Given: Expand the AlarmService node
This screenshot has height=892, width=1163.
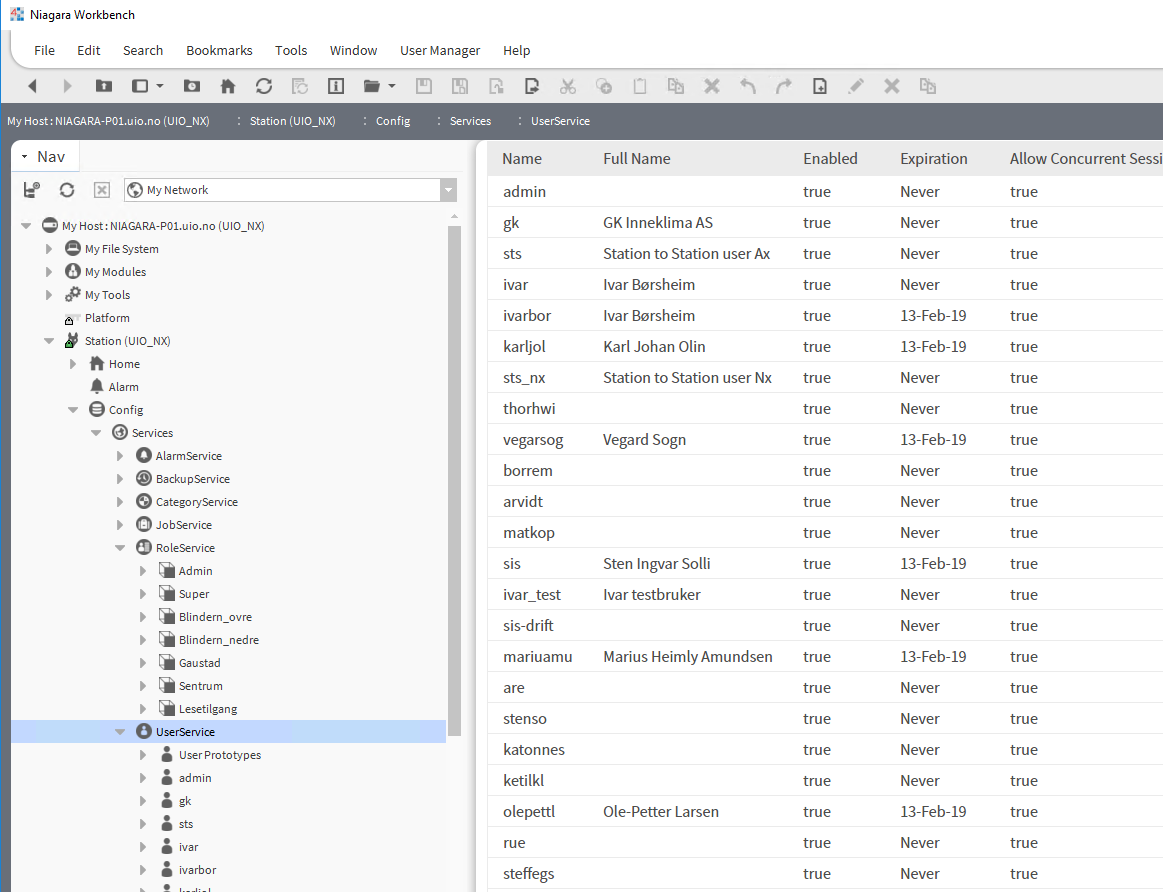Looking at the screenshot, I should click(119, 456).
